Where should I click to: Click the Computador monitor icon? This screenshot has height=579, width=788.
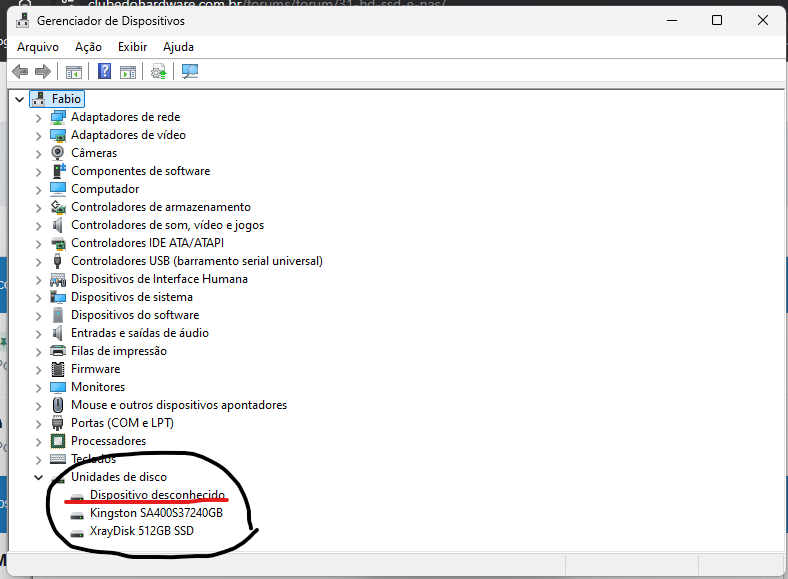point(58,189)
